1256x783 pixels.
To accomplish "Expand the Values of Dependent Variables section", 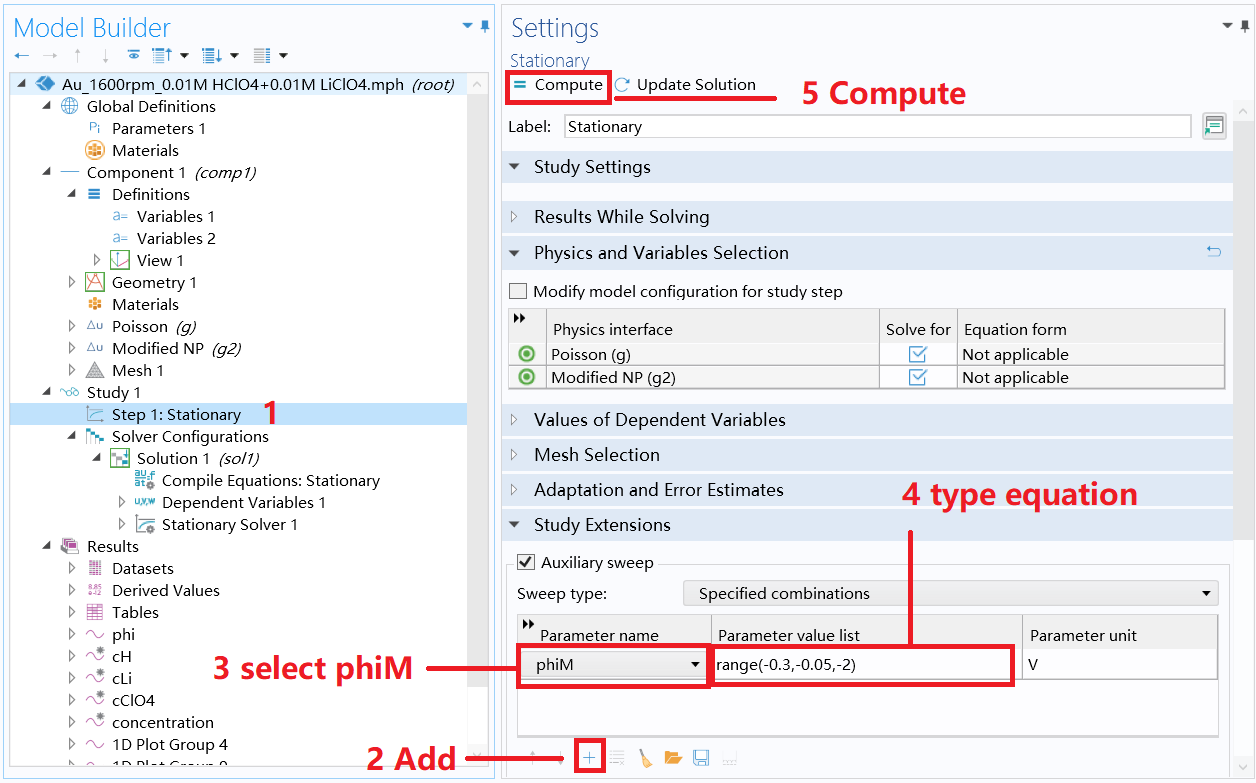I will click(514, 419).
